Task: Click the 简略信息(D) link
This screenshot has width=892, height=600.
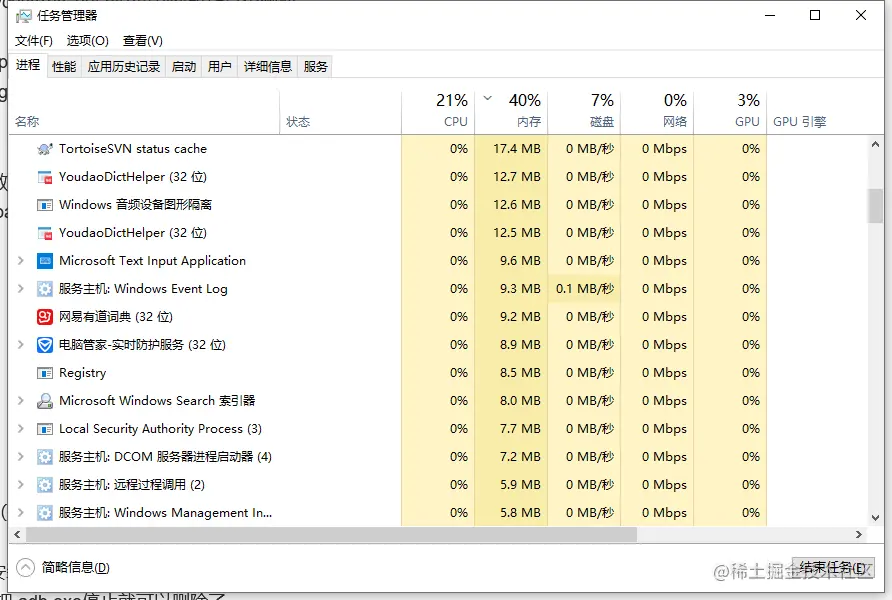Action: 76,568
